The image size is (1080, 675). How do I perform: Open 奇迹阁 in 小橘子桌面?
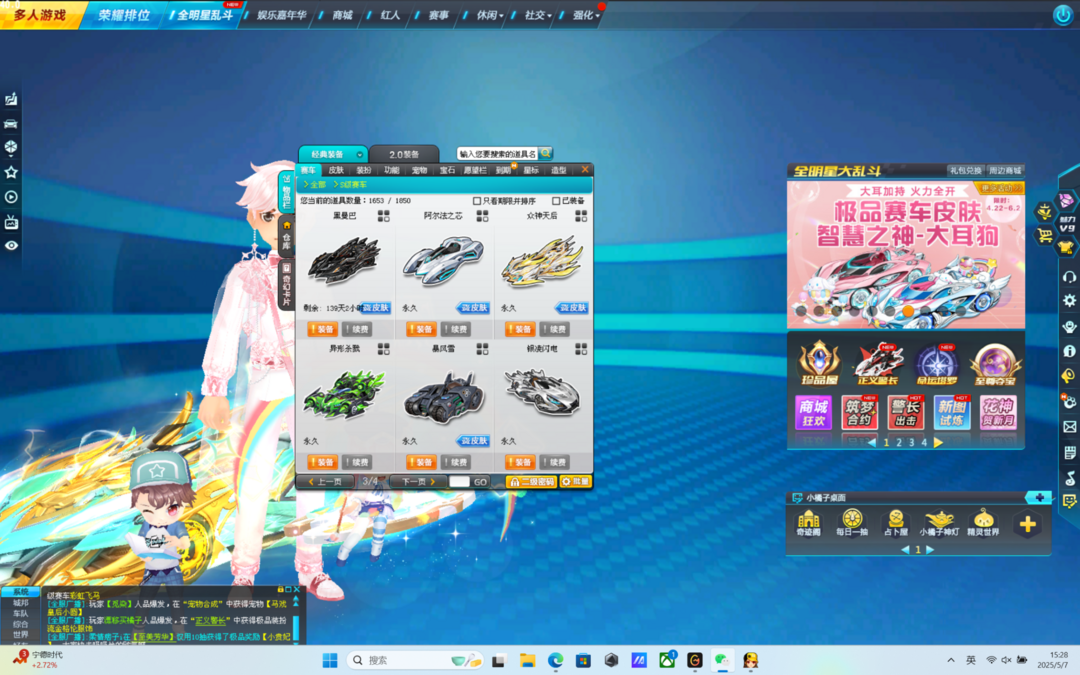tap(809, 523)
